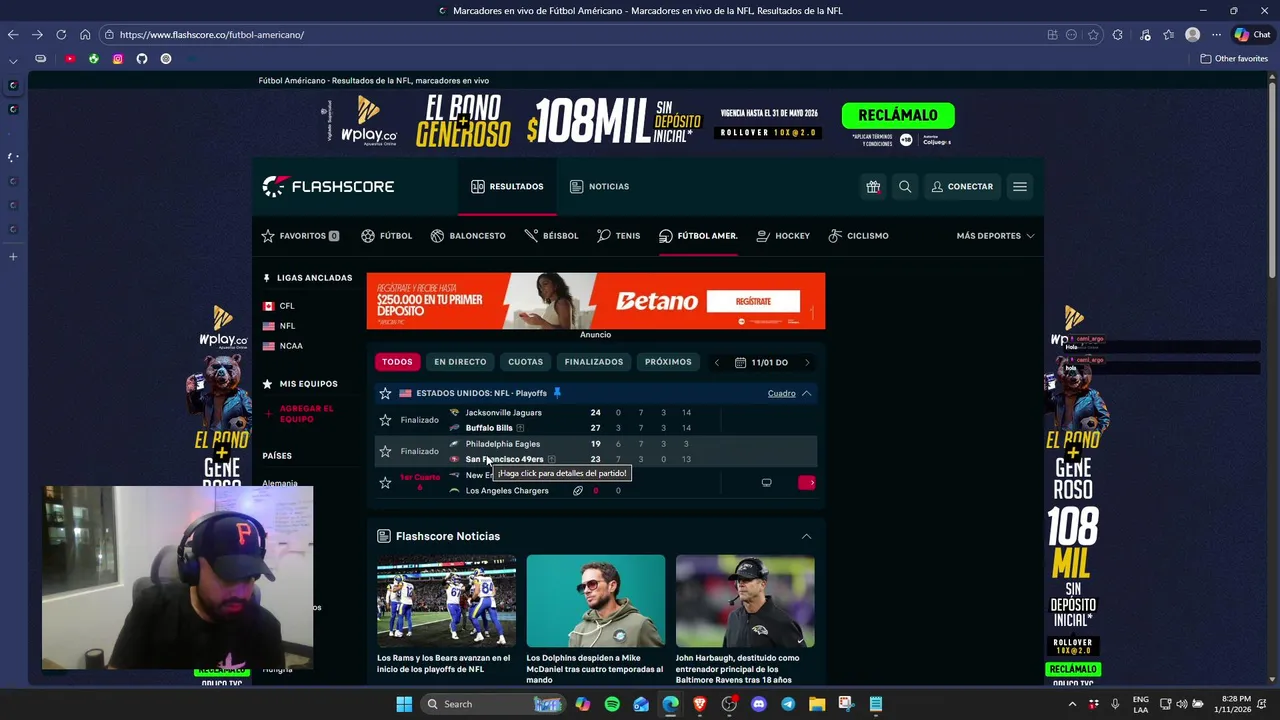The image size is (1280, 720).
Task: Star the live Chargers match
Action: [385, 483]
